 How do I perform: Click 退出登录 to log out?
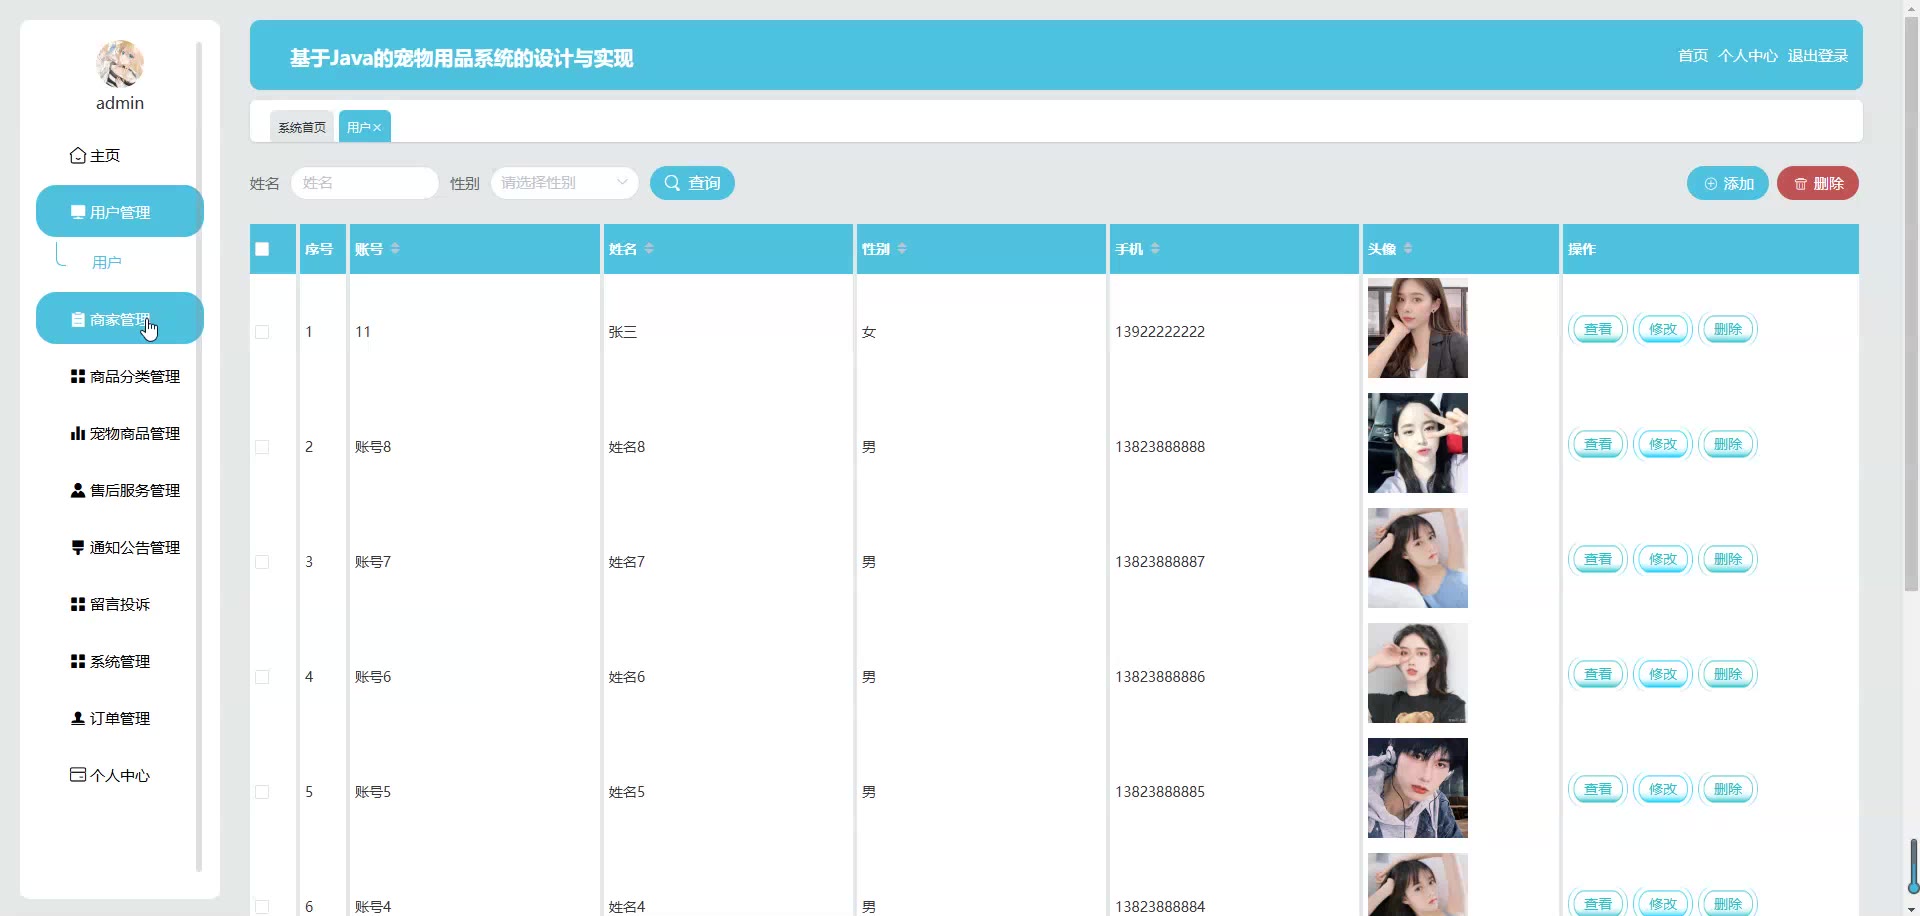pos(1818,56)
